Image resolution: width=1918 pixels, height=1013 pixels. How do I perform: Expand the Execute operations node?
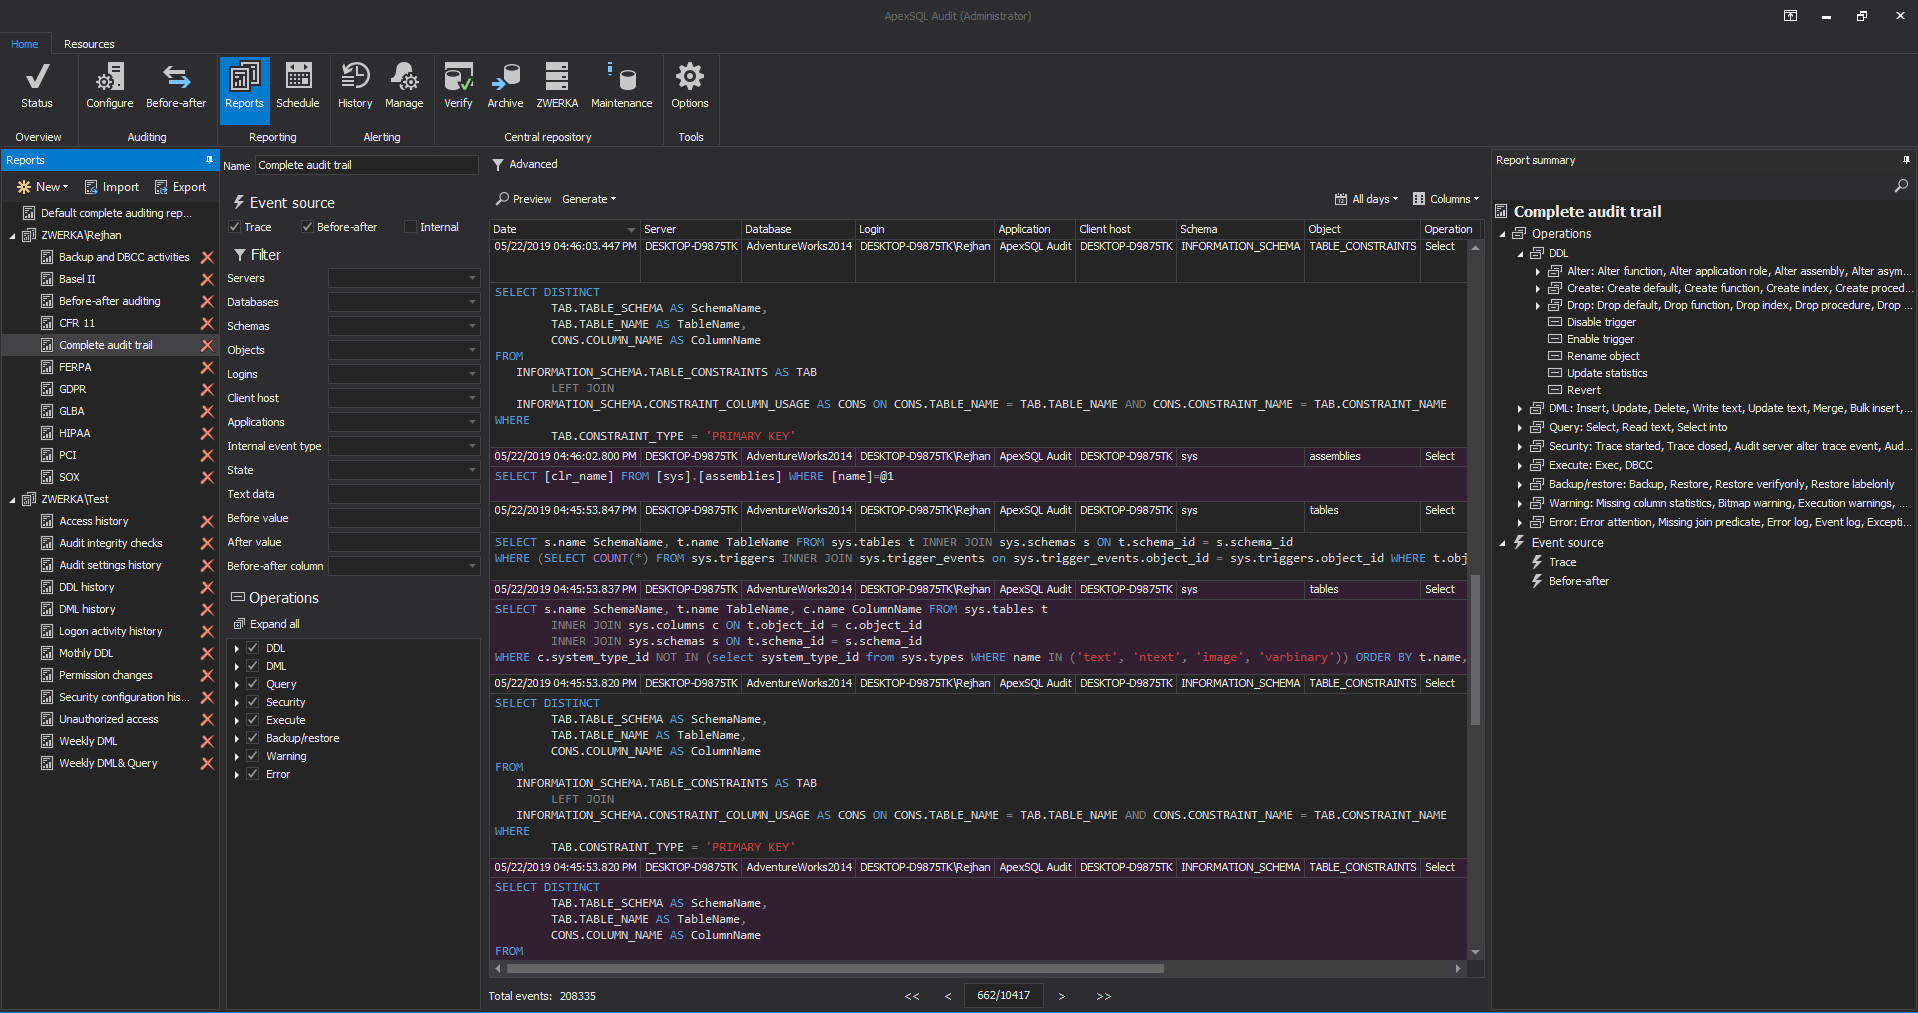coord(237,720)
